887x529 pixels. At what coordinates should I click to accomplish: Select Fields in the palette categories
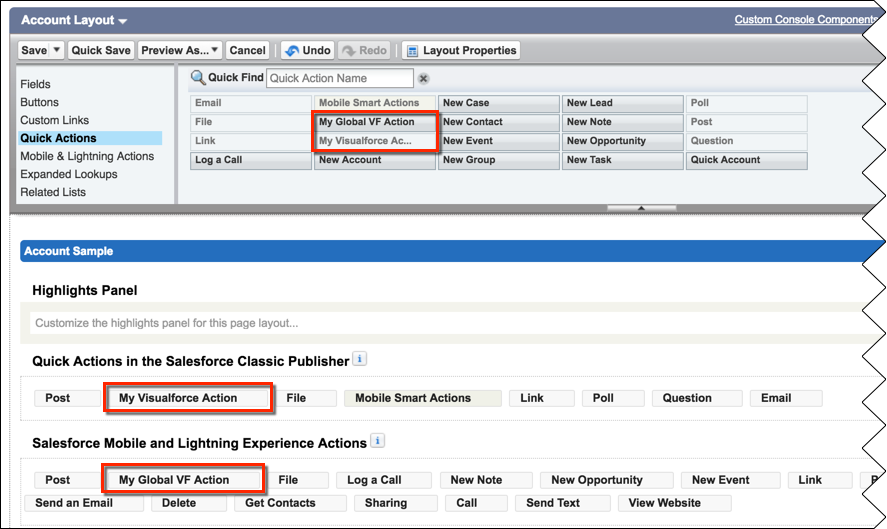tap(35, 84)
